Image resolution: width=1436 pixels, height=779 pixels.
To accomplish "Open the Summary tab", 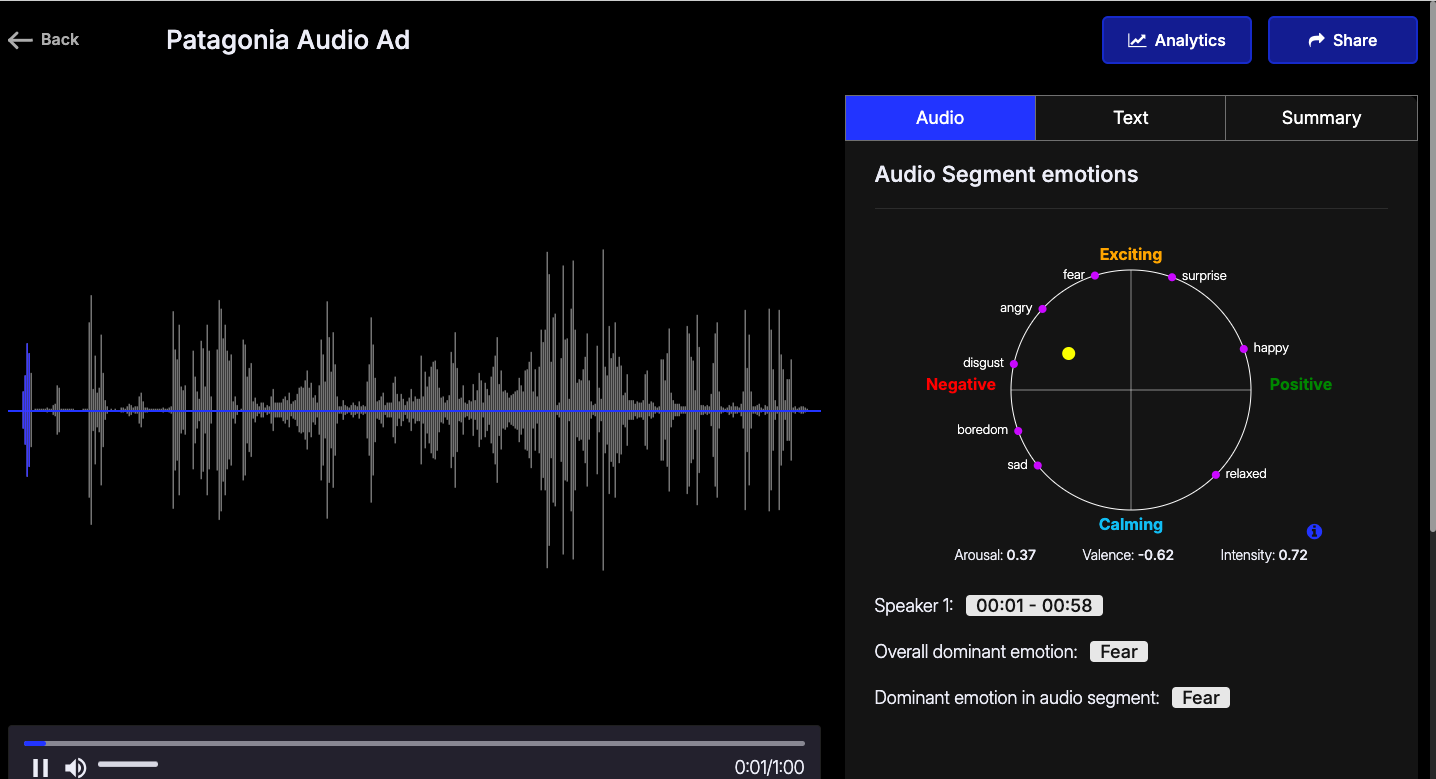I will pyautogui.click(x=1321, y=118).
